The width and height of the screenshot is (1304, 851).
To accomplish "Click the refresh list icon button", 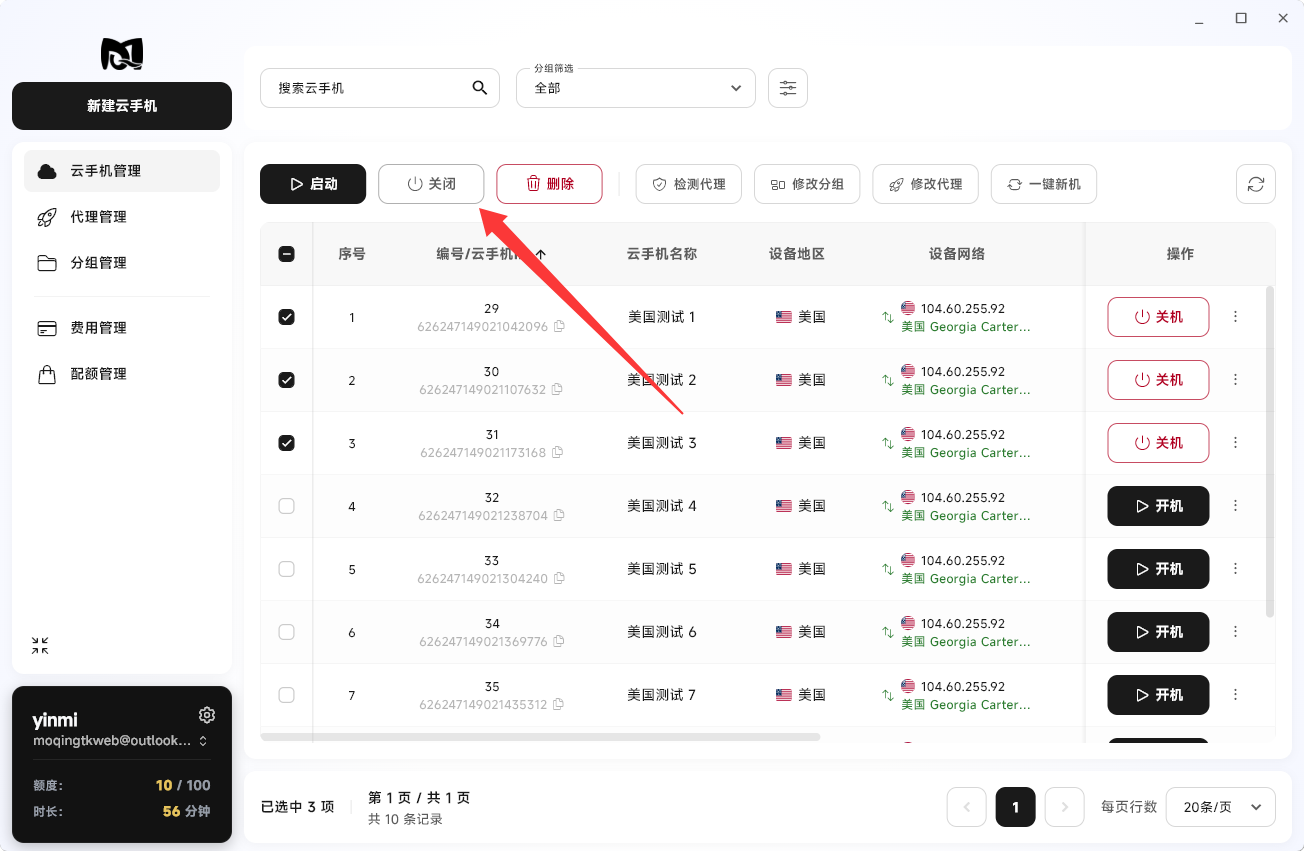I will (1256, 184).
